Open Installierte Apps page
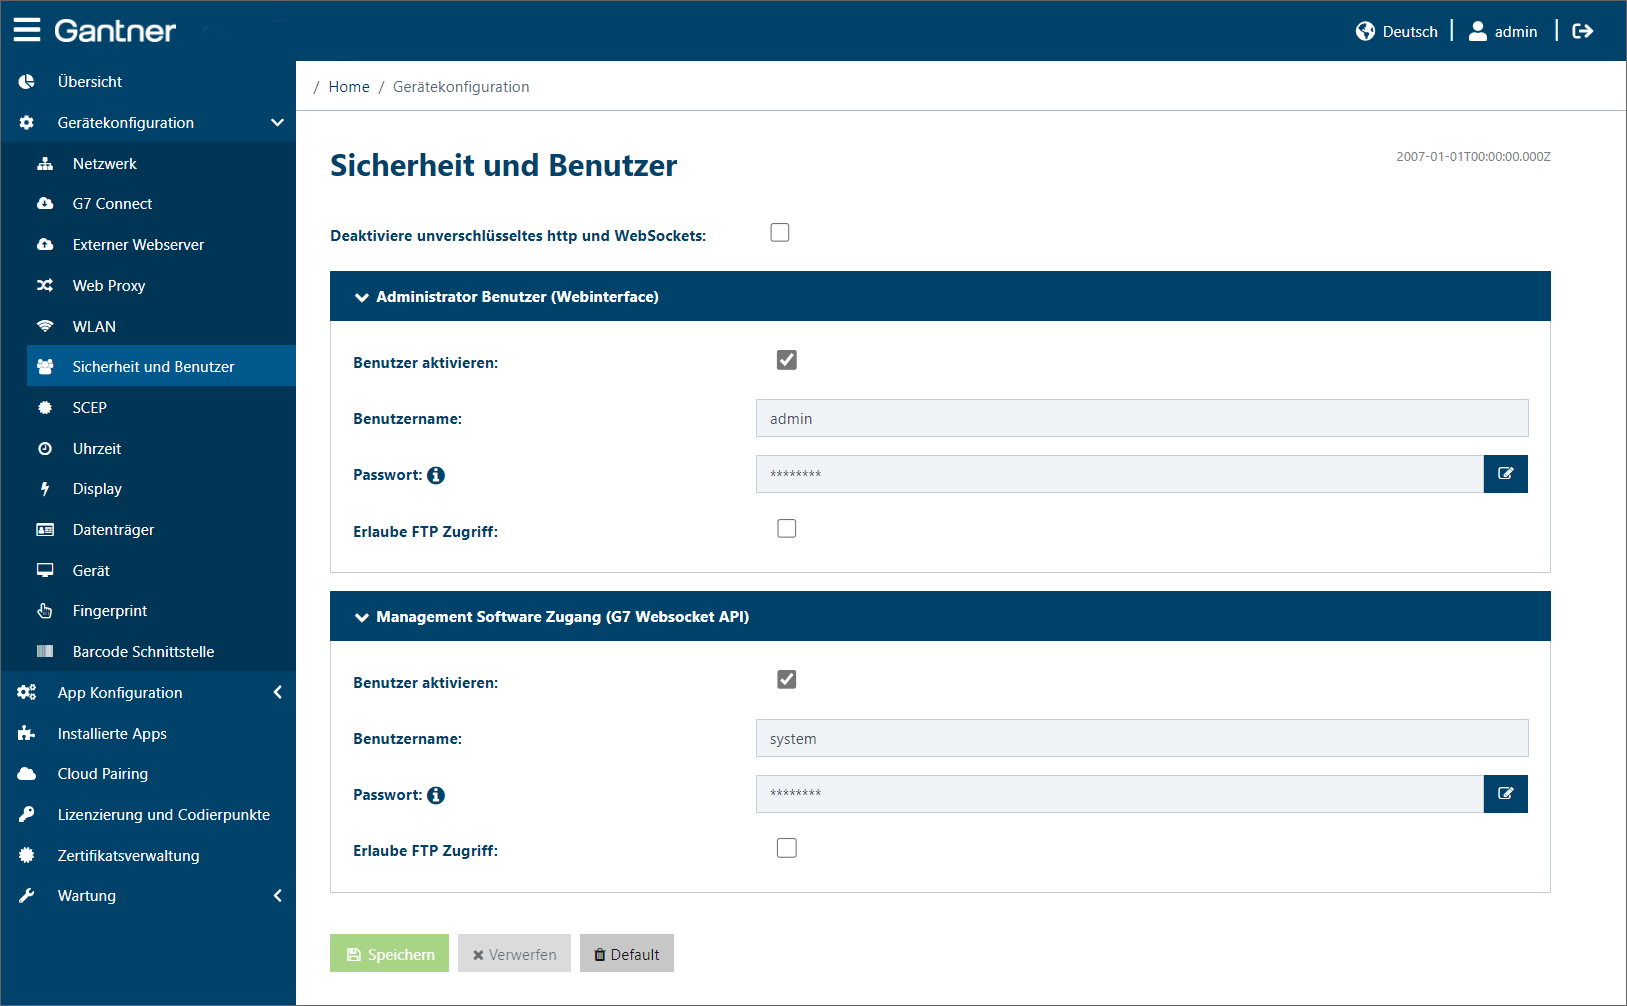The width and height of the screenshot is (1627, 1006). tap(148, 734)
